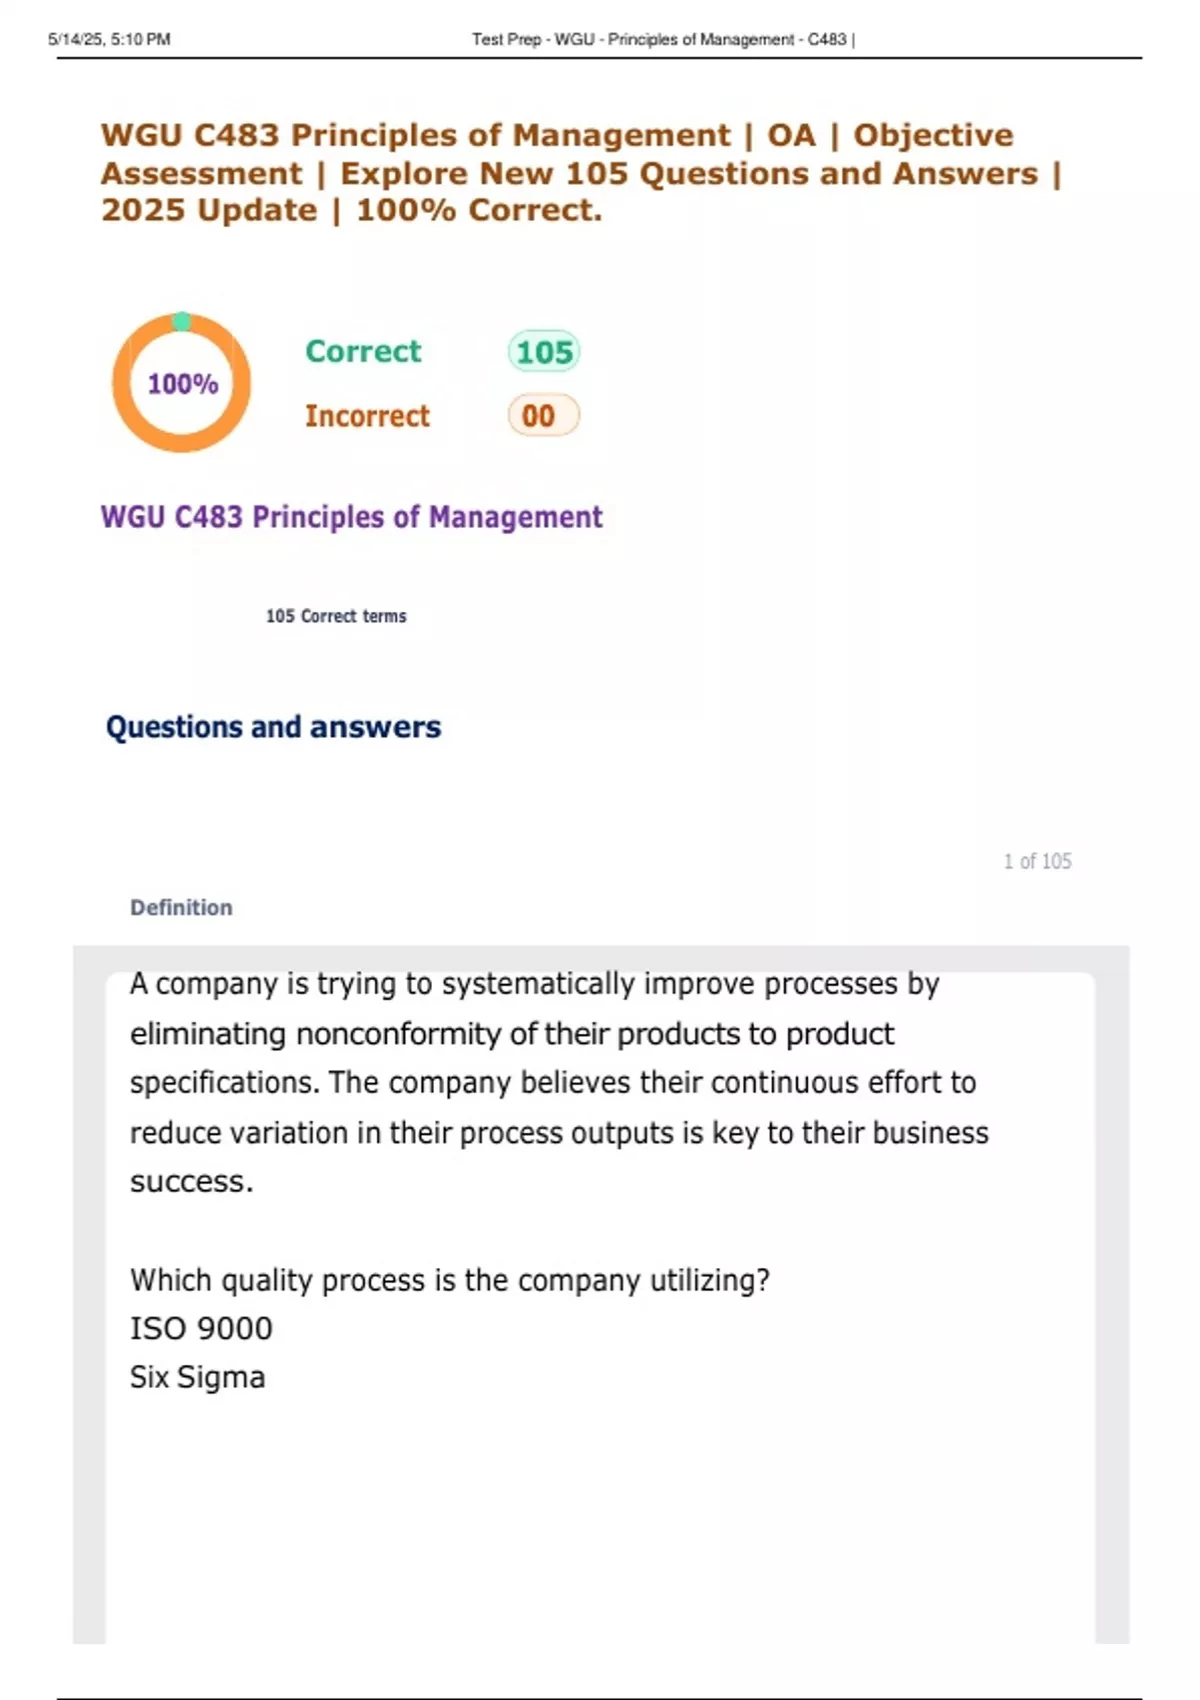This screenshot has height=1700, width=1200.
Task: Choose the ISO 9000 answer option
Action: [x=201, y=1328]
